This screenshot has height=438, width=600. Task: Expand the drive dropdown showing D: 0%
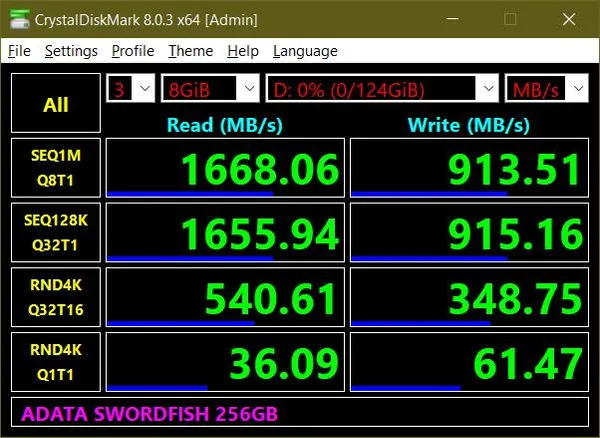[382, 88]
